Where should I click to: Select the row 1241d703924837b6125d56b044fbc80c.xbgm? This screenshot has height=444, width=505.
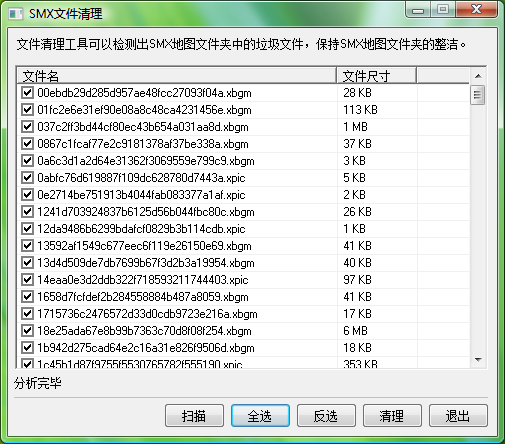pyautogui.click(x=243, y=212)
